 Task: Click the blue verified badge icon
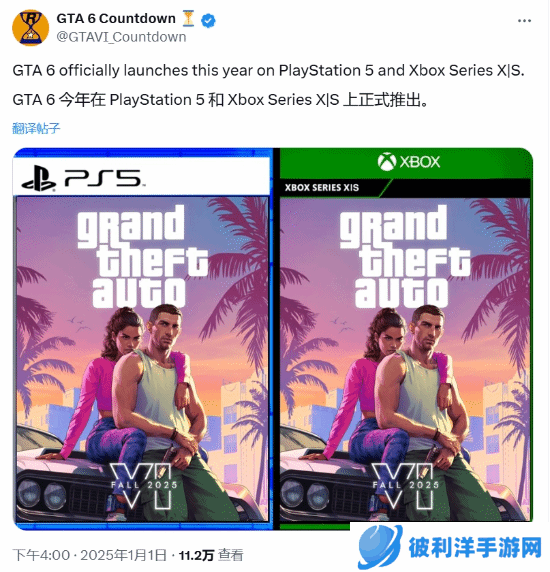pos(208,20)
